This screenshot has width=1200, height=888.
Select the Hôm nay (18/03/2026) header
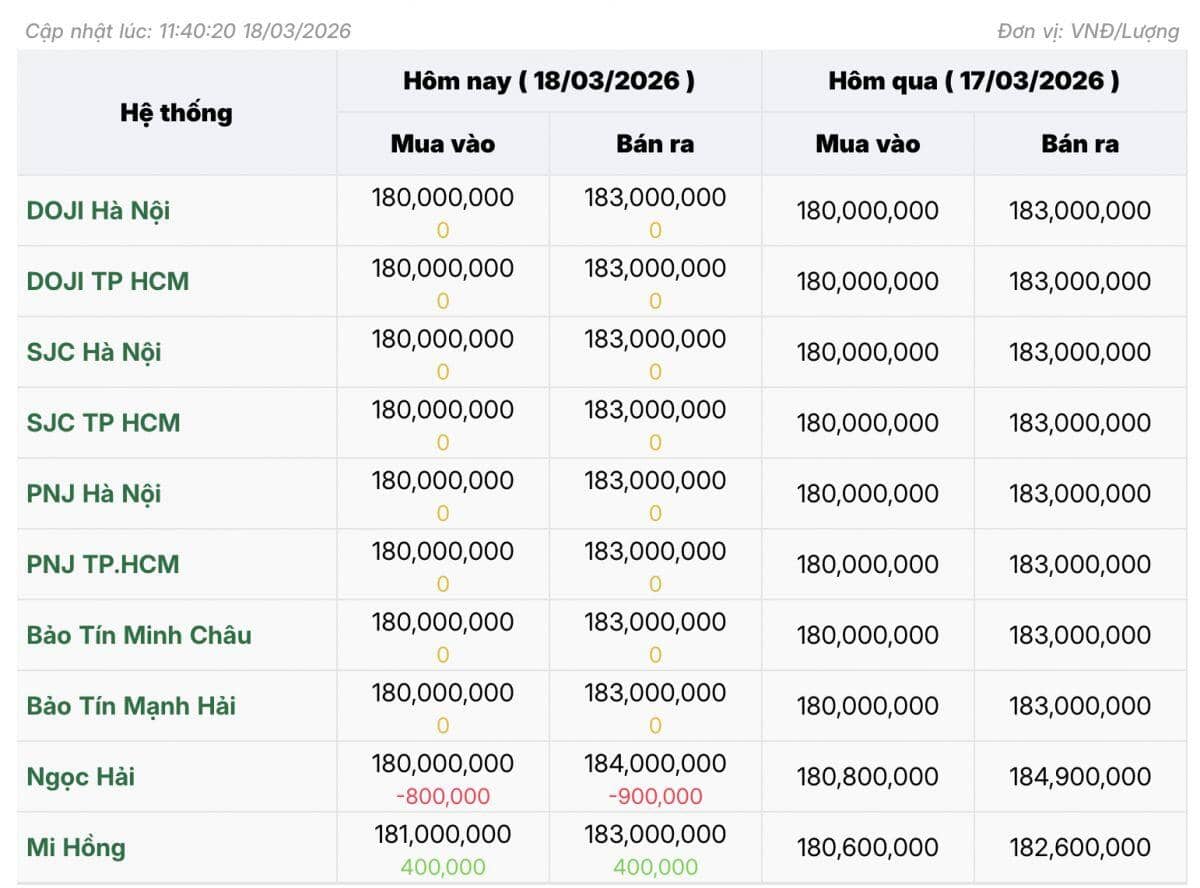click(548, 81)
